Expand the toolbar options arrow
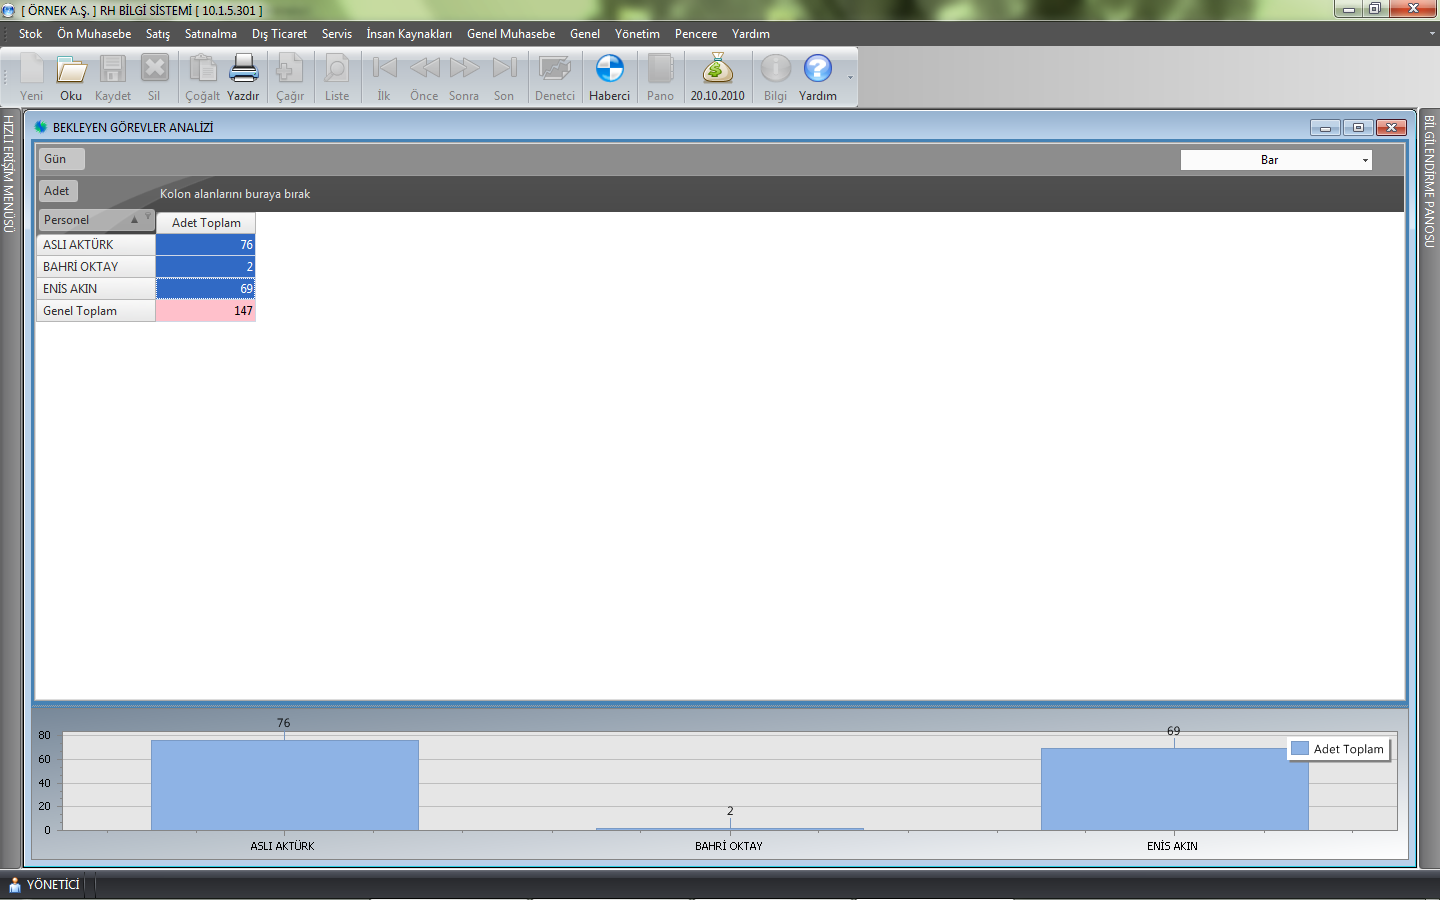Viewport: 1440px width, 900px height. 850,78
